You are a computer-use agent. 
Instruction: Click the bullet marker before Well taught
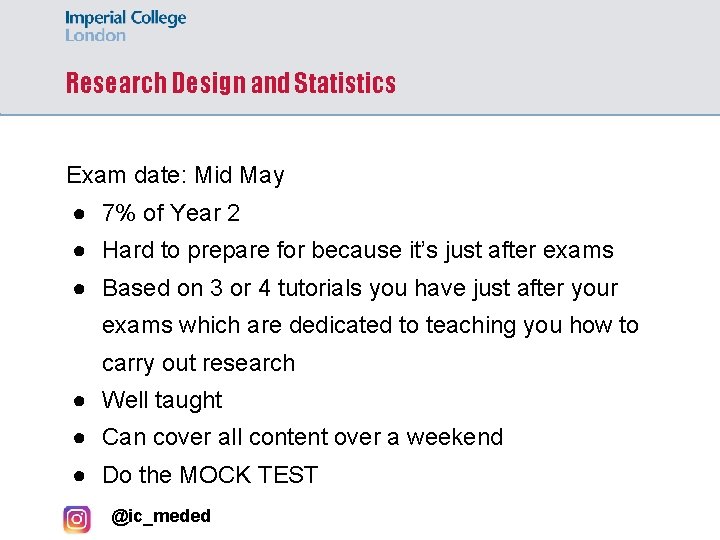point(77,401)
